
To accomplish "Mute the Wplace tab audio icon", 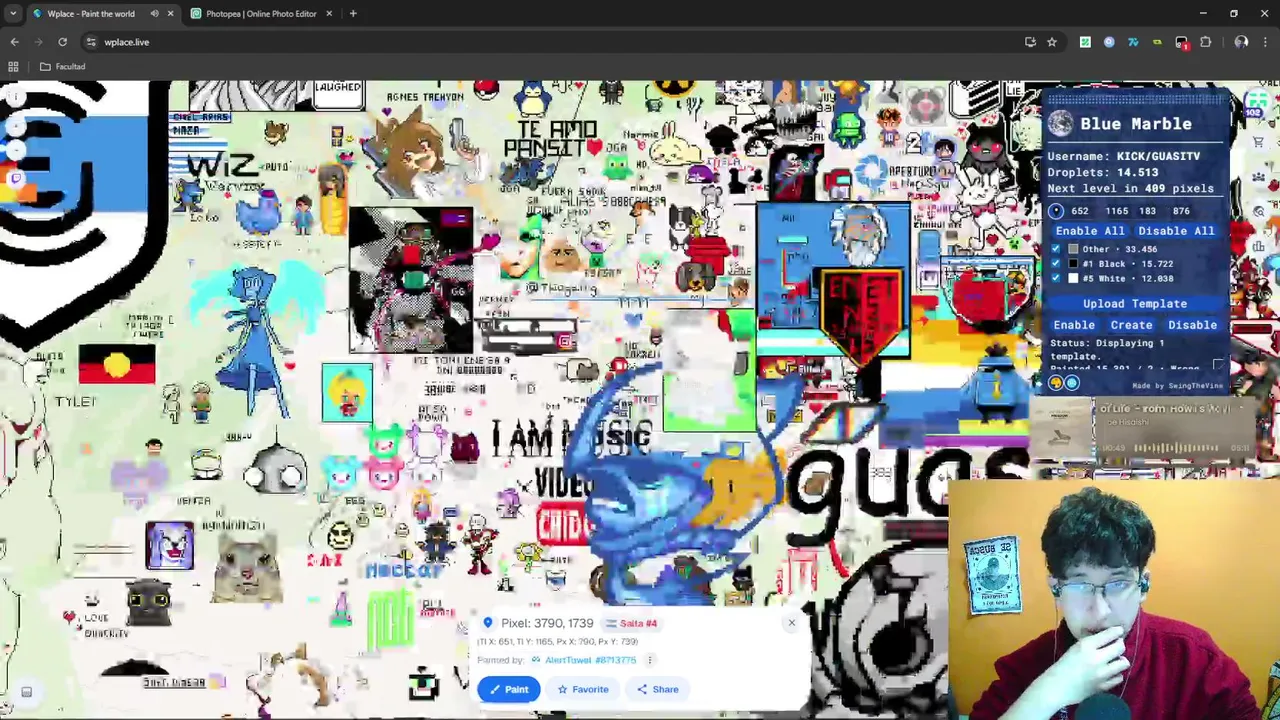I will [x=154, y=14].
